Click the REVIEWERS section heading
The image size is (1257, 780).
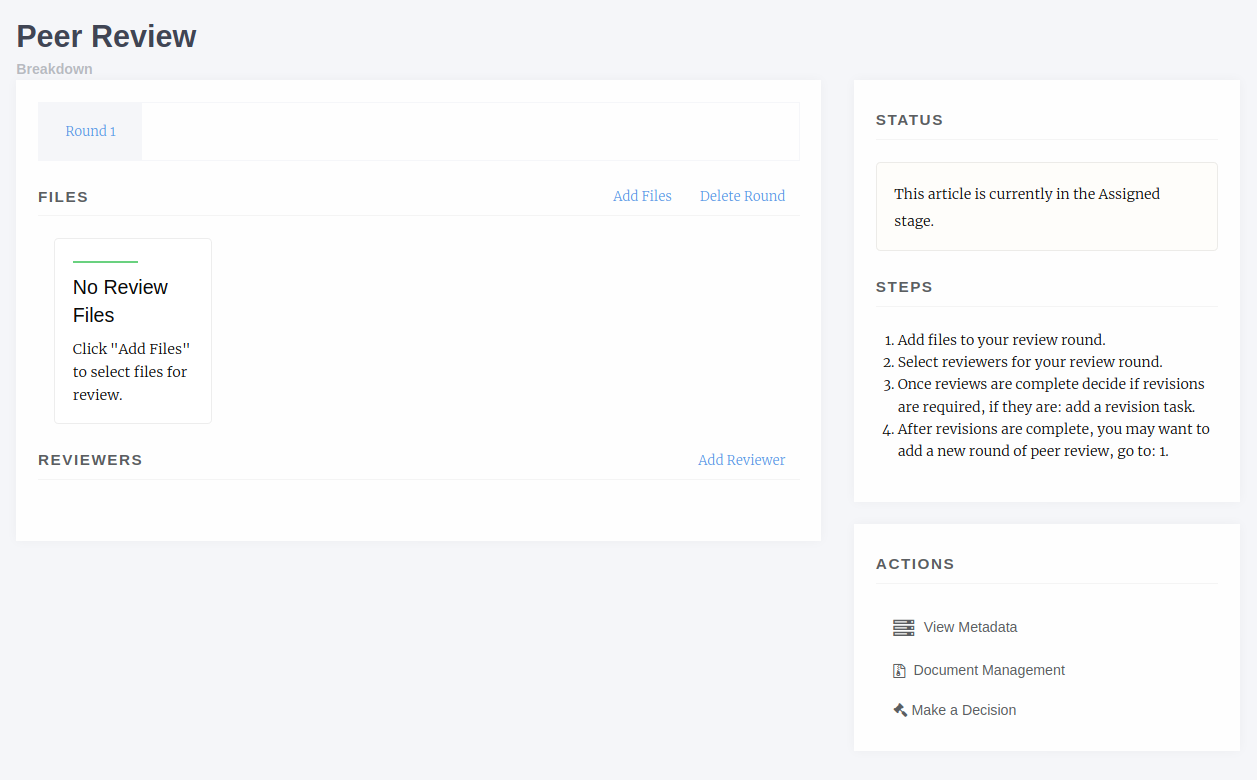pos(90,460)
